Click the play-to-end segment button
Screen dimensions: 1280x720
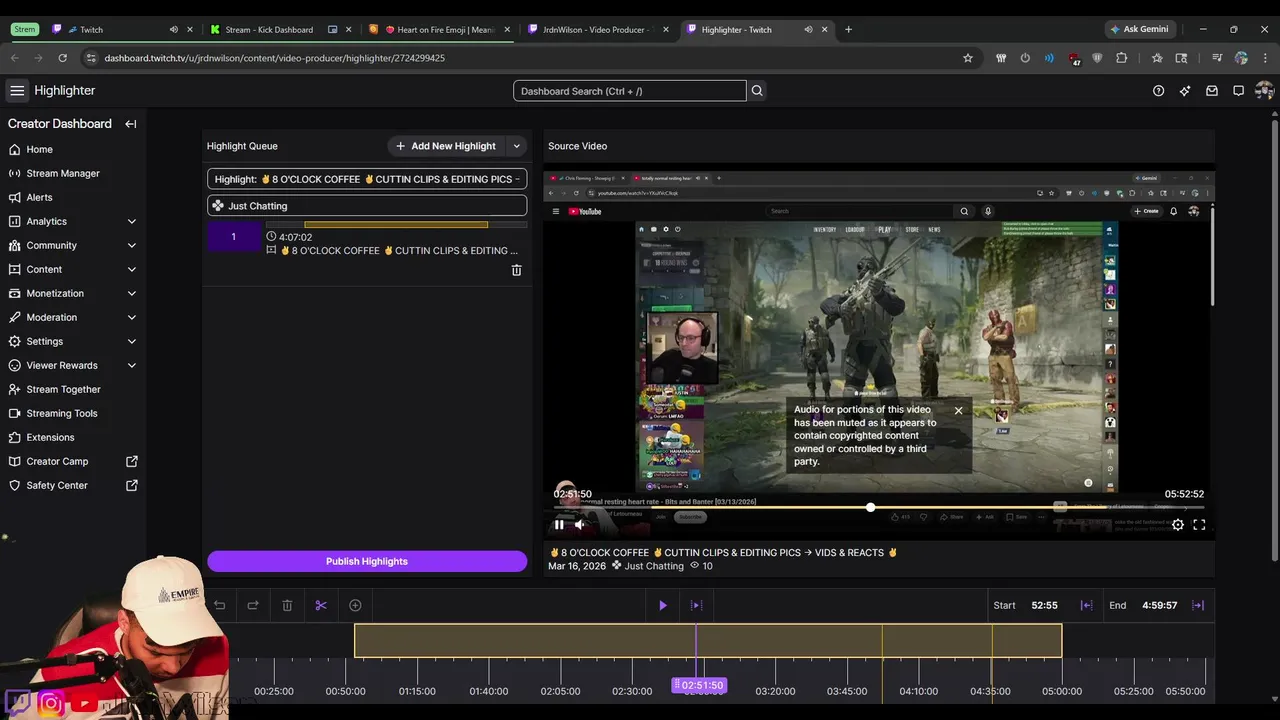[696, 605]
